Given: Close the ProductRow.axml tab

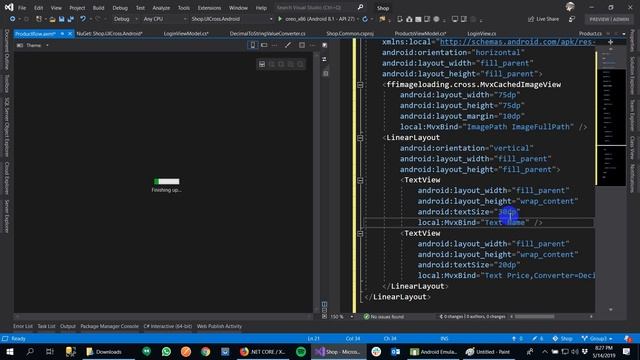Looking at the screenshot, I should [70, 33].
